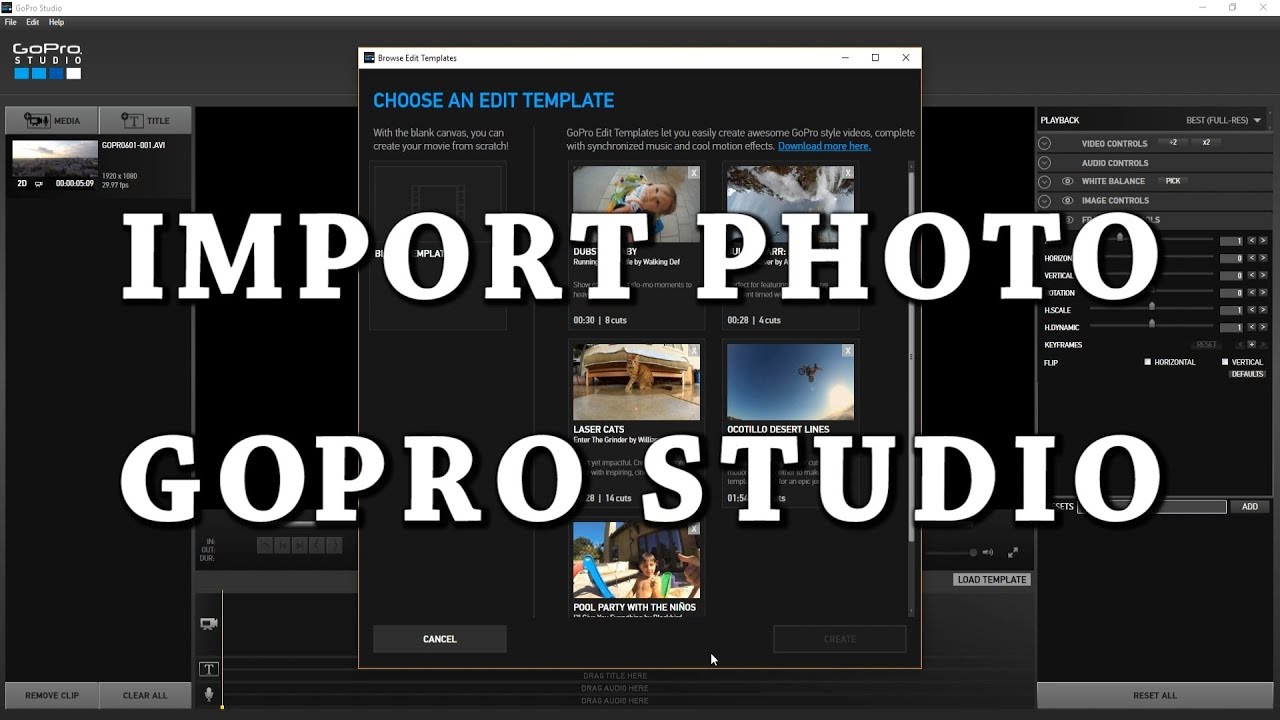Expand the White Balance section
The image size is (1280, 720).
click(x=1044, y=181)
